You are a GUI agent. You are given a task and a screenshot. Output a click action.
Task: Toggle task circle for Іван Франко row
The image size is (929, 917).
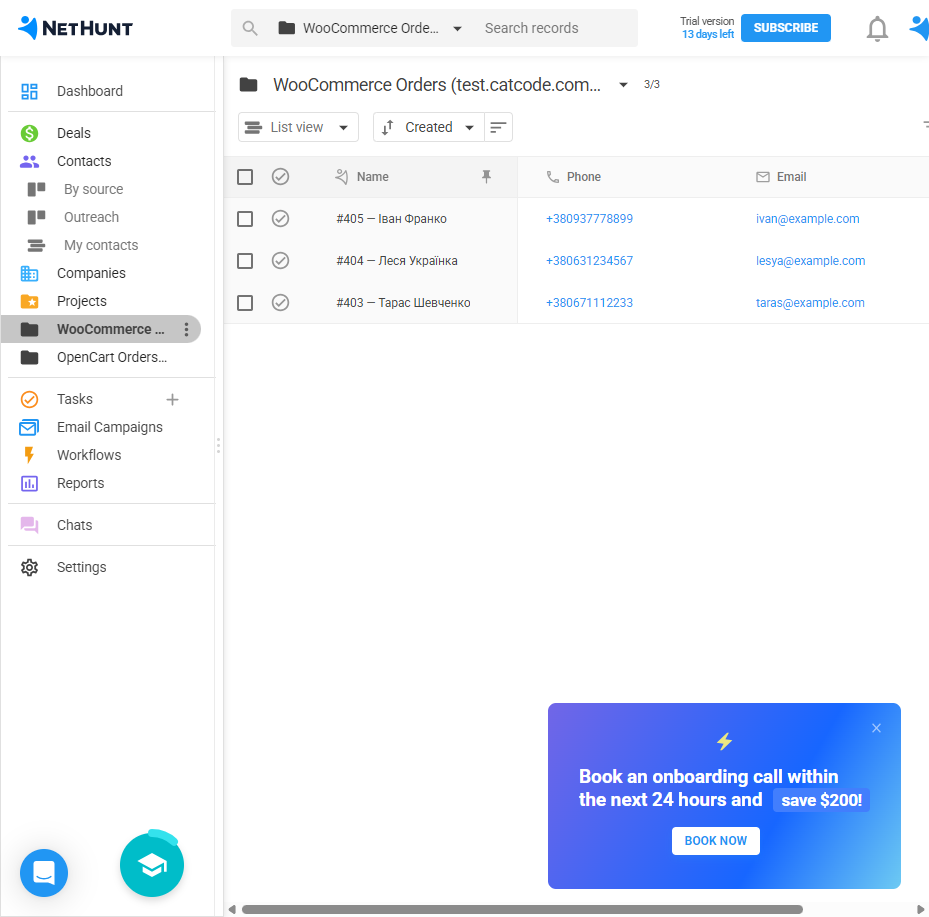click(x=280, y=219)
